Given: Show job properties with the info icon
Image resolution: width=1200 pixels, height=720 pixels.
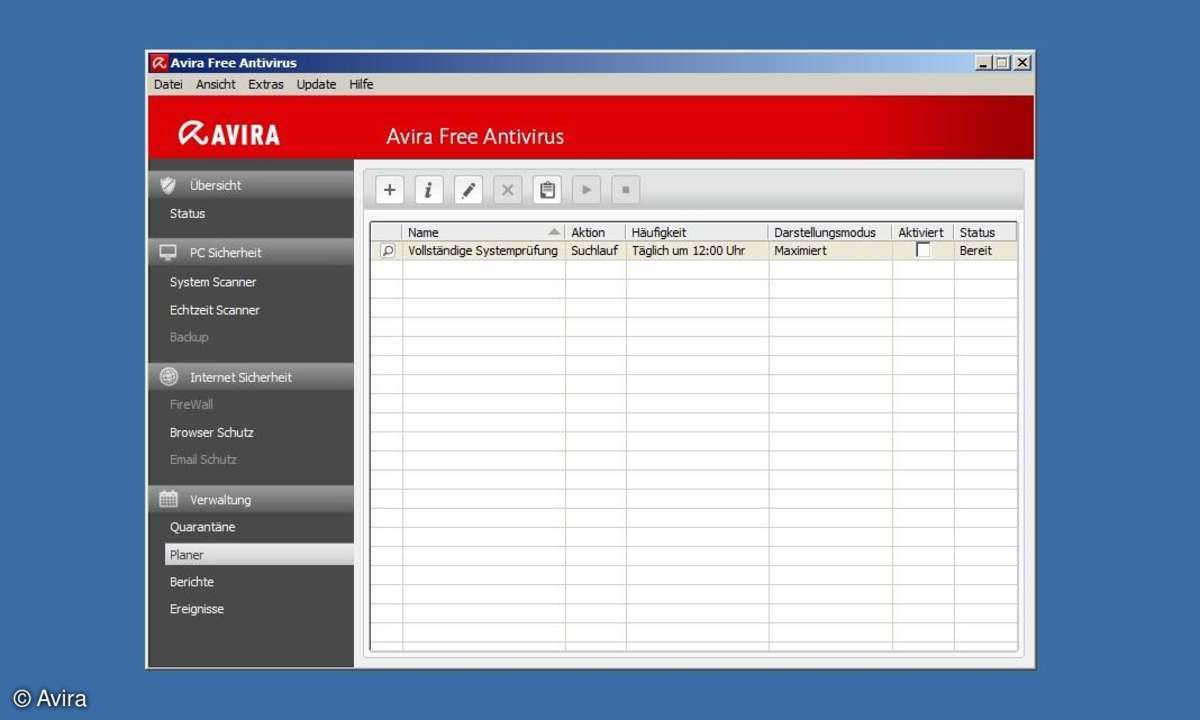Looking at the screenshot, I should tap(429, 190).
